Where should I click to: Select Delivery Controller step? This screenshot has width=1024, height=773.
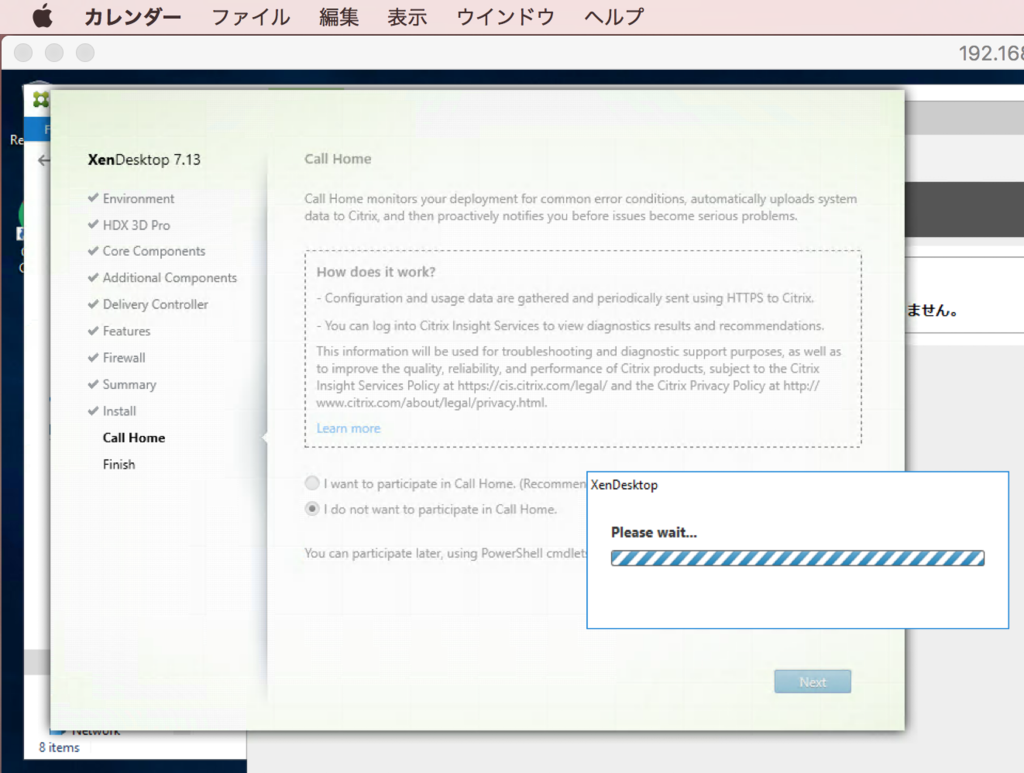coord(155,304)
